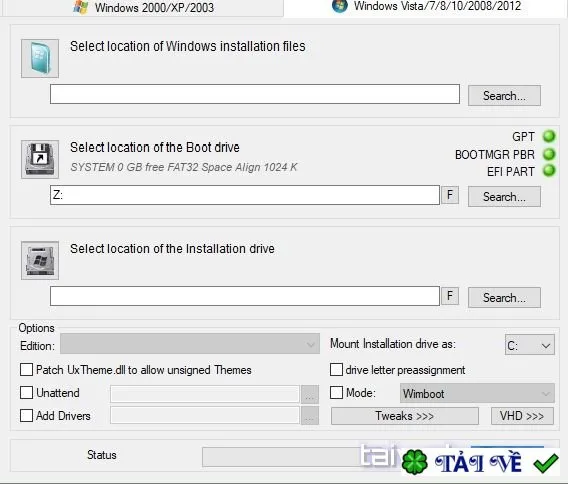The image size is (568, 484).
Task: Click 'Select location of the Installation drive' label
Action: click(172, 249)
